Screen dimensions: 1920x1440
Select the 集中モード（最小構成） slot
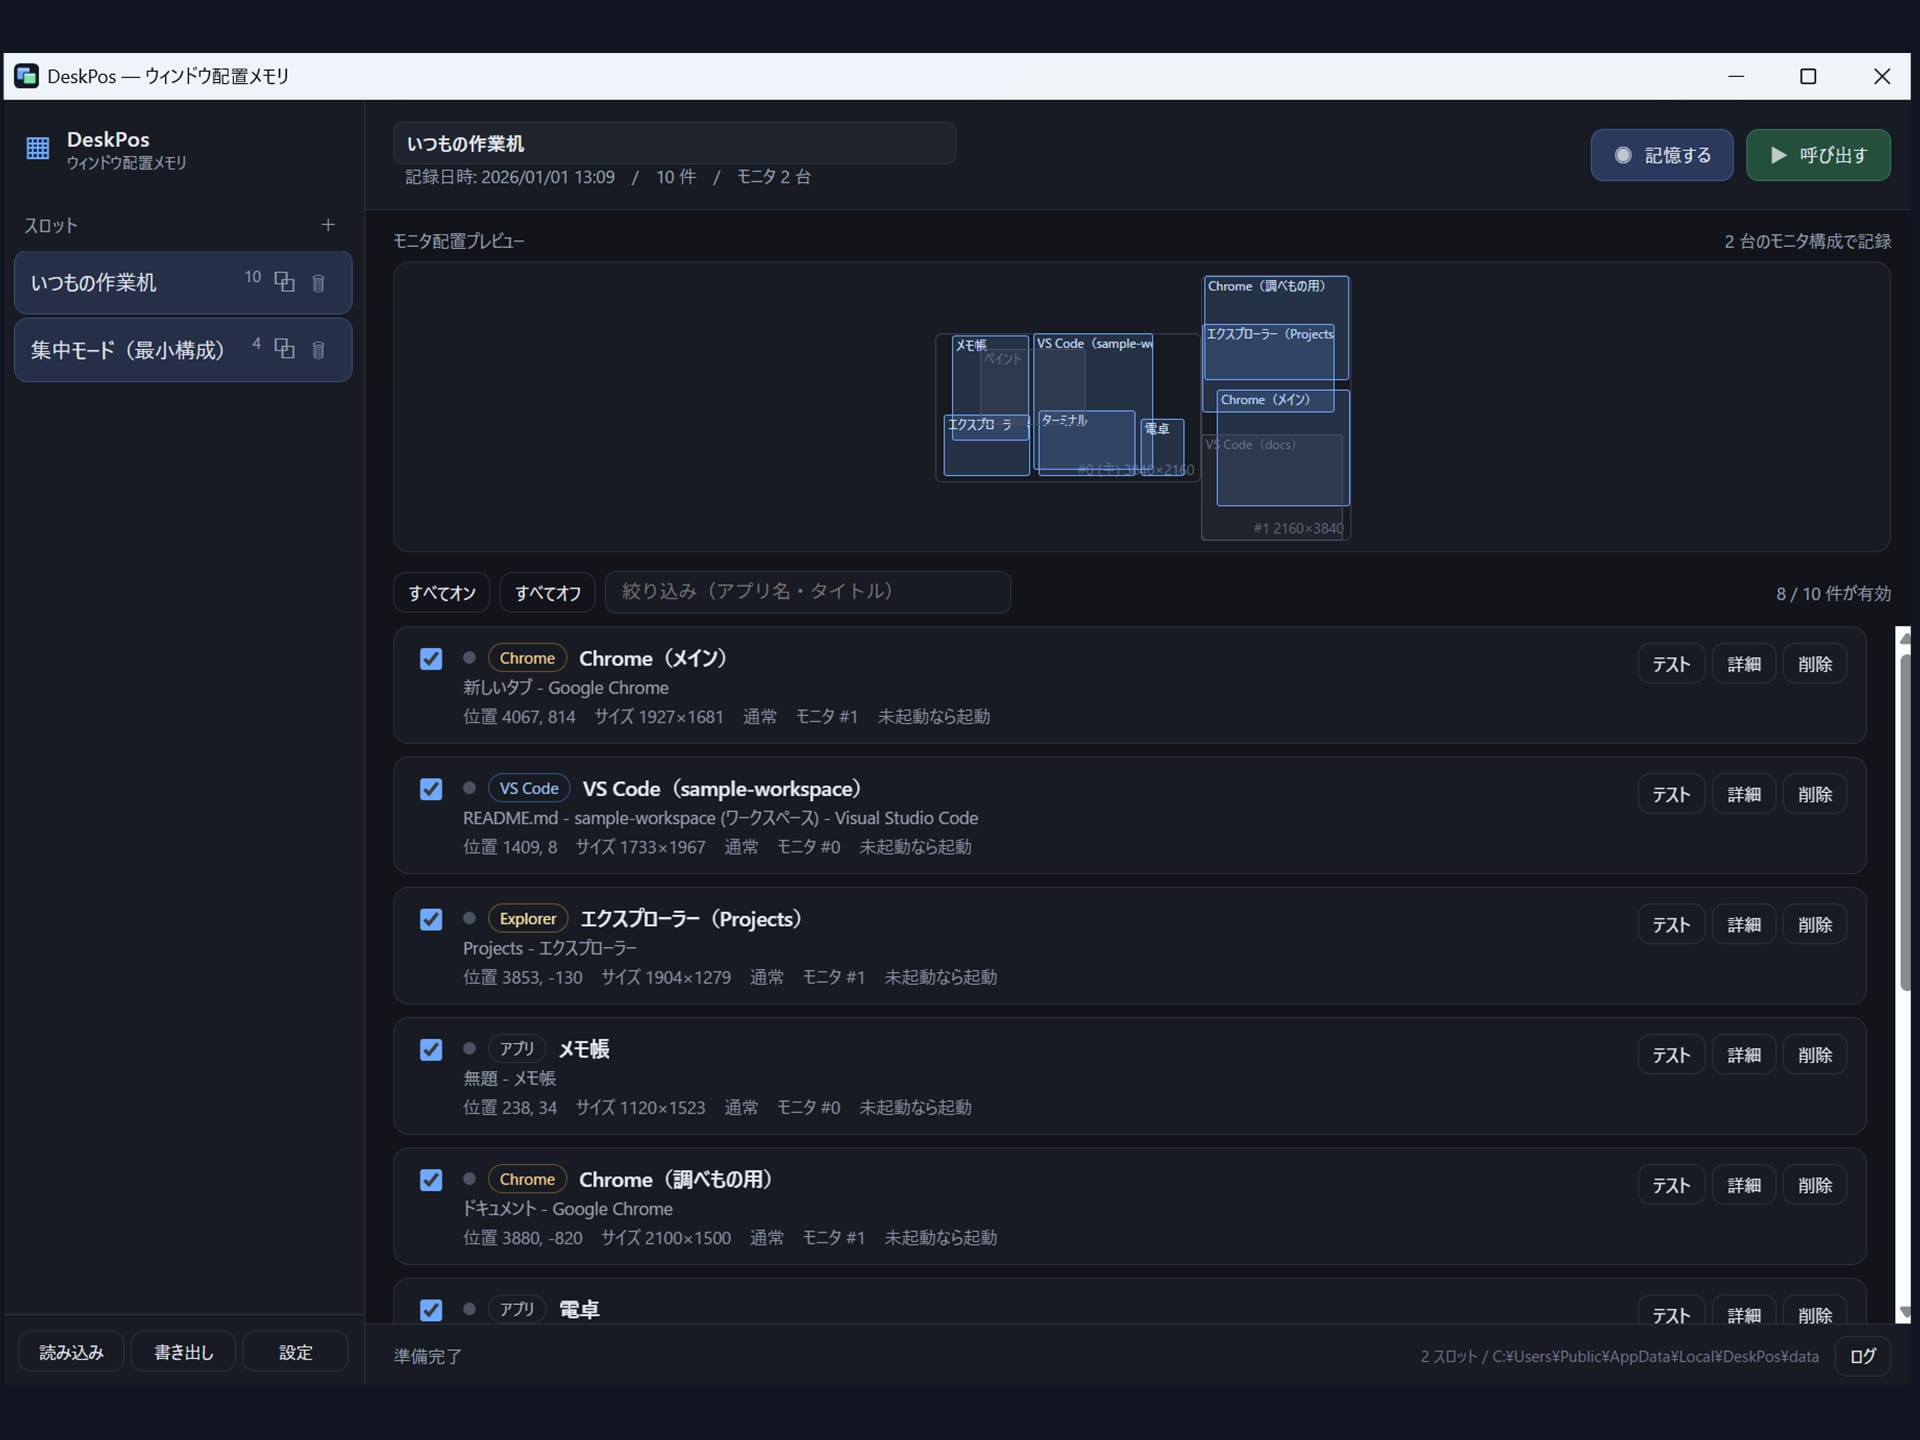pos(183,350)
